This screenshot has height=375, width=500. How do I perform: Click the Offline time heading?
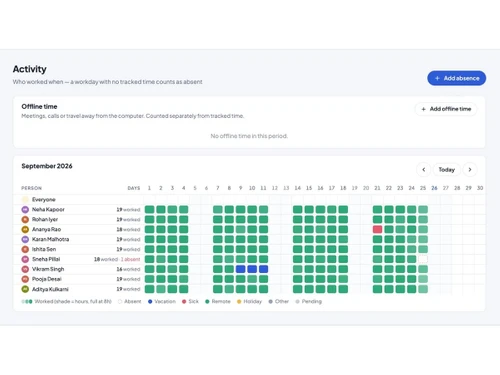coord(39,106)
